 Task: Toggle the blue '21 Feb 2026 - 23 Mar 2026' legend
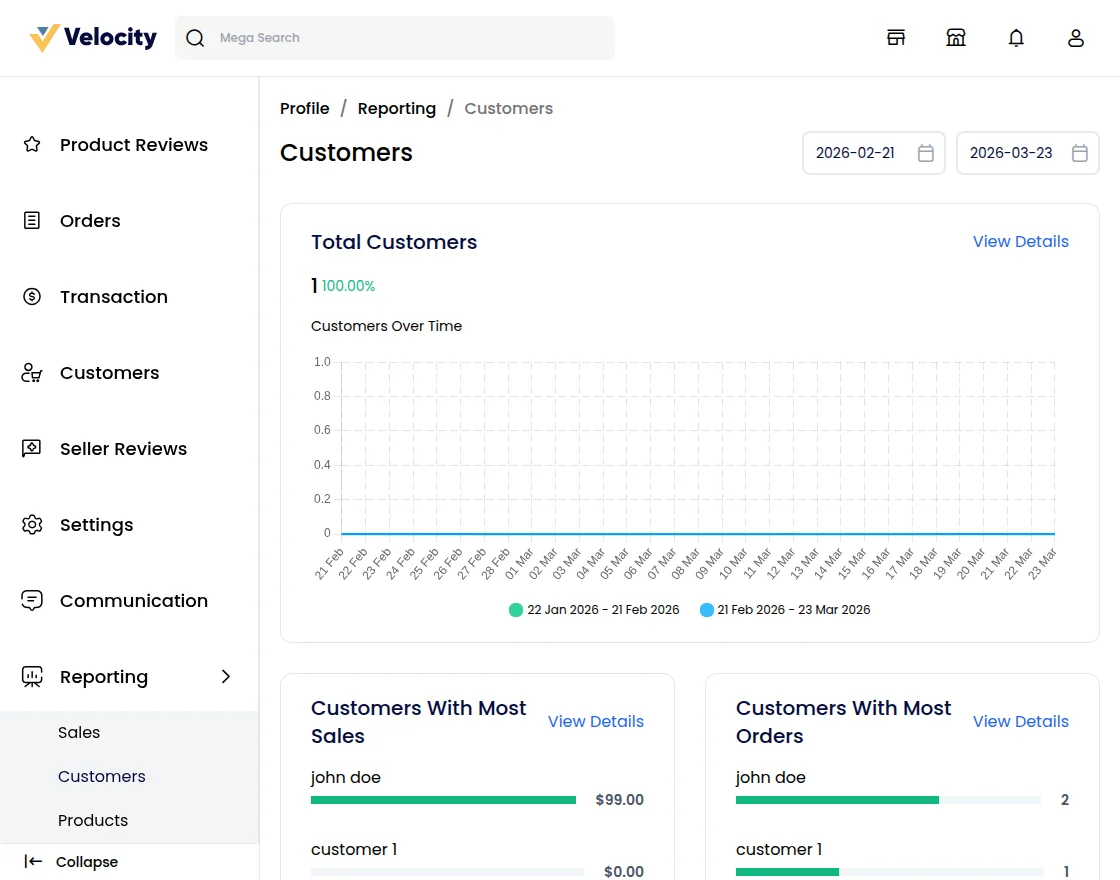pos(785,609)
